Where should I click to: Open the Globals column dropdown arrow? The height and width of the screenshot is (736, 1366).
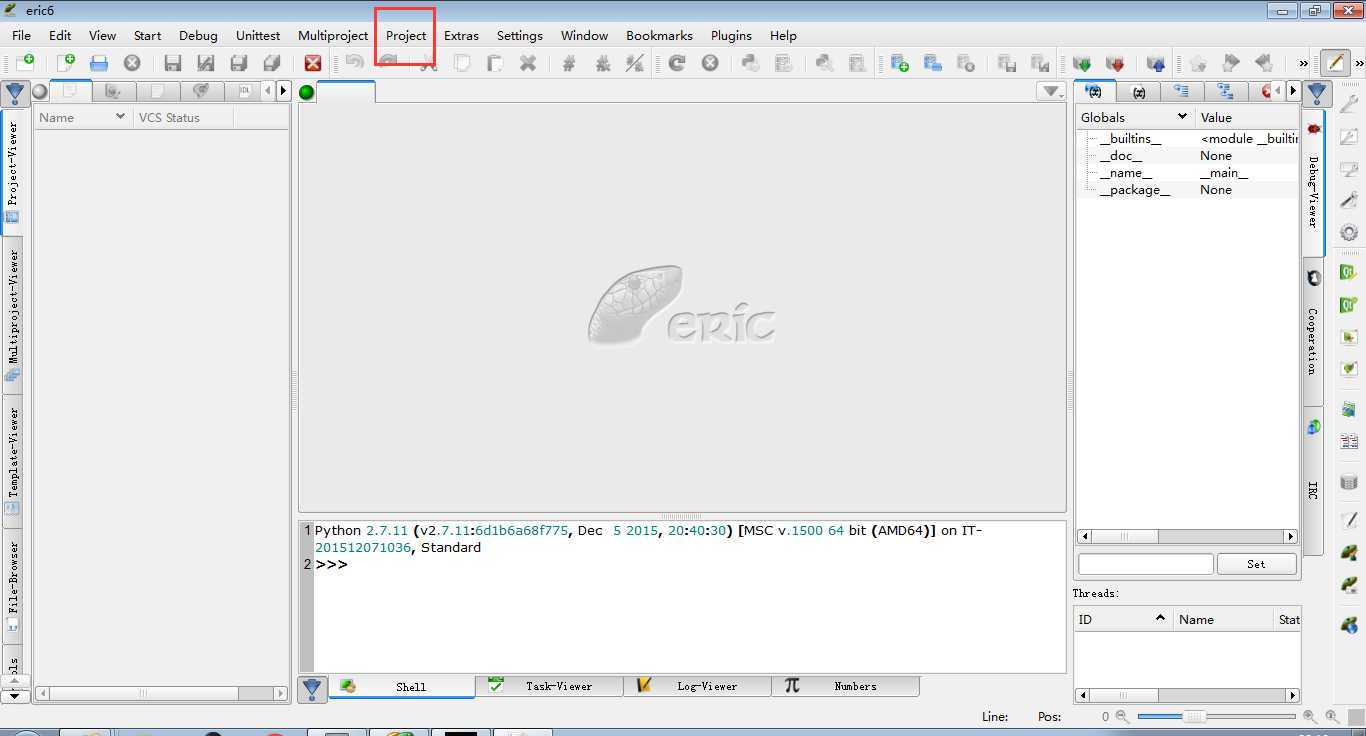tap(1182, 117)
